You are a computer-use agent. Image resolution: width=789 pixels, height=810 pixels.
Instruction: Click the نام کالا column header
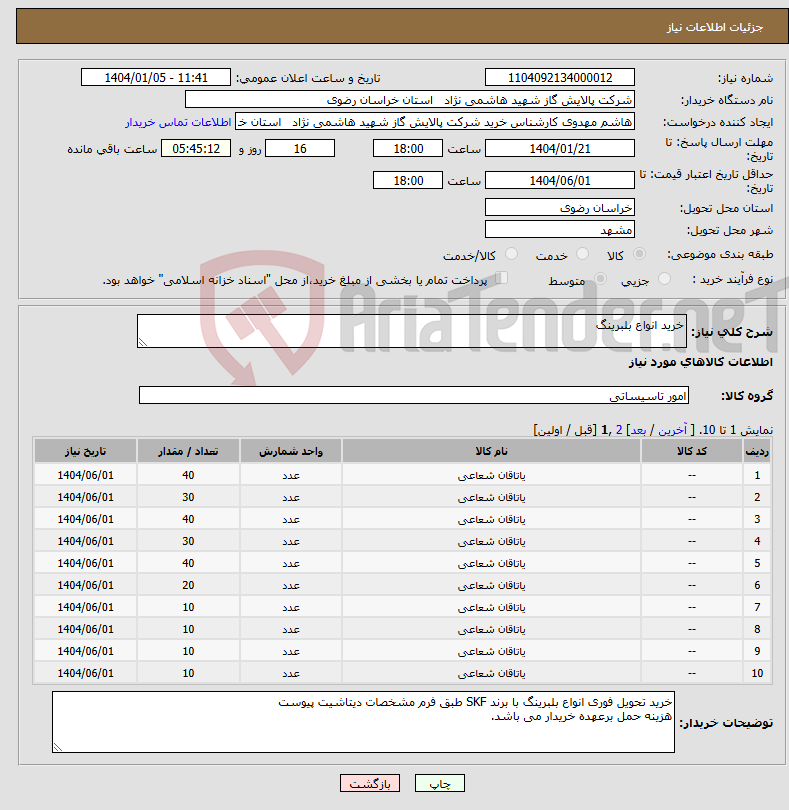(x=491, y=451)
